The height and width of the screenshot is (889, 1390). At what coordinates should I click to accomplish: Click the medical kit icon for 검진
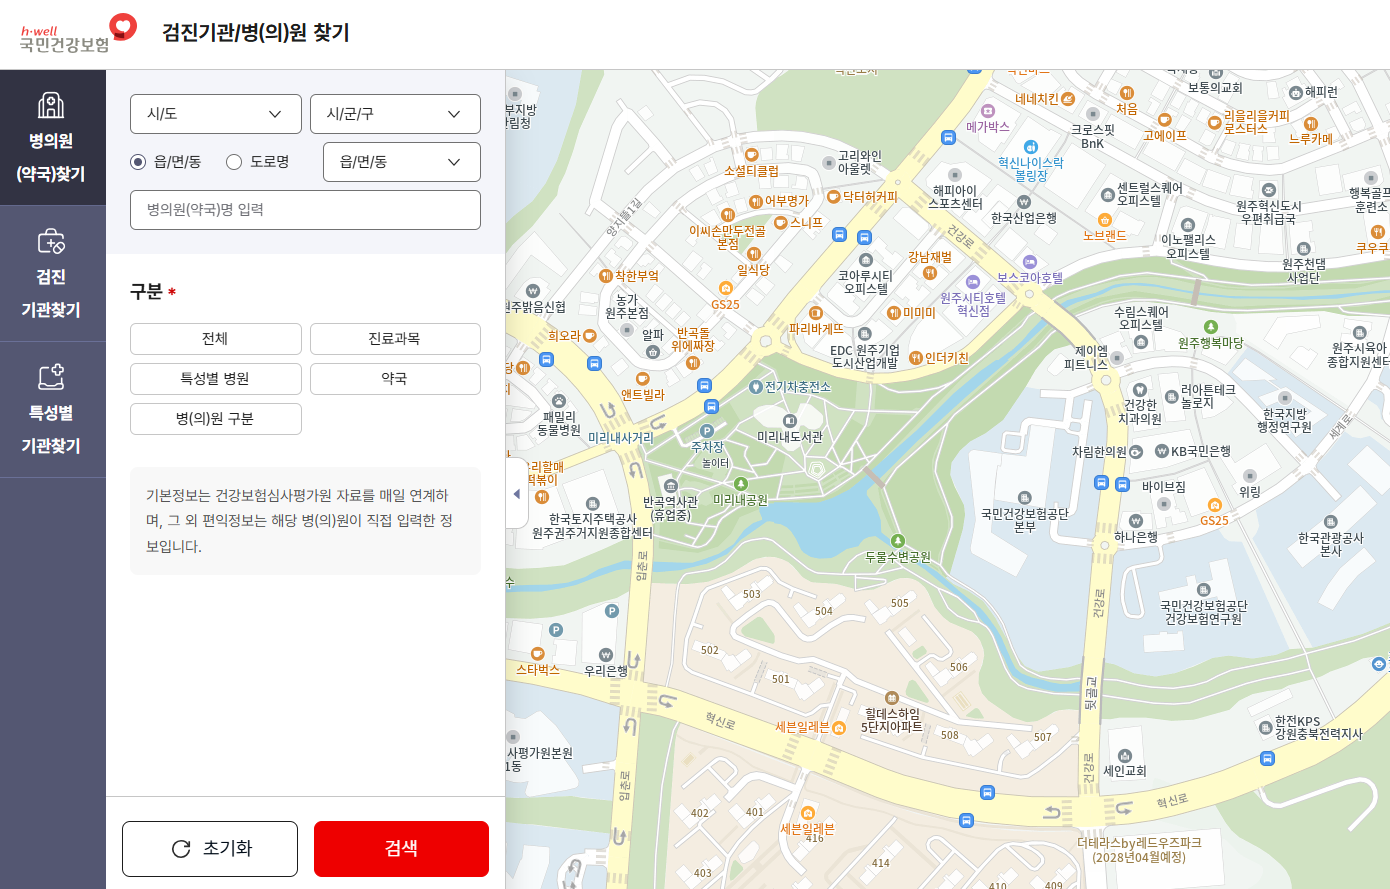click(51, 241)
